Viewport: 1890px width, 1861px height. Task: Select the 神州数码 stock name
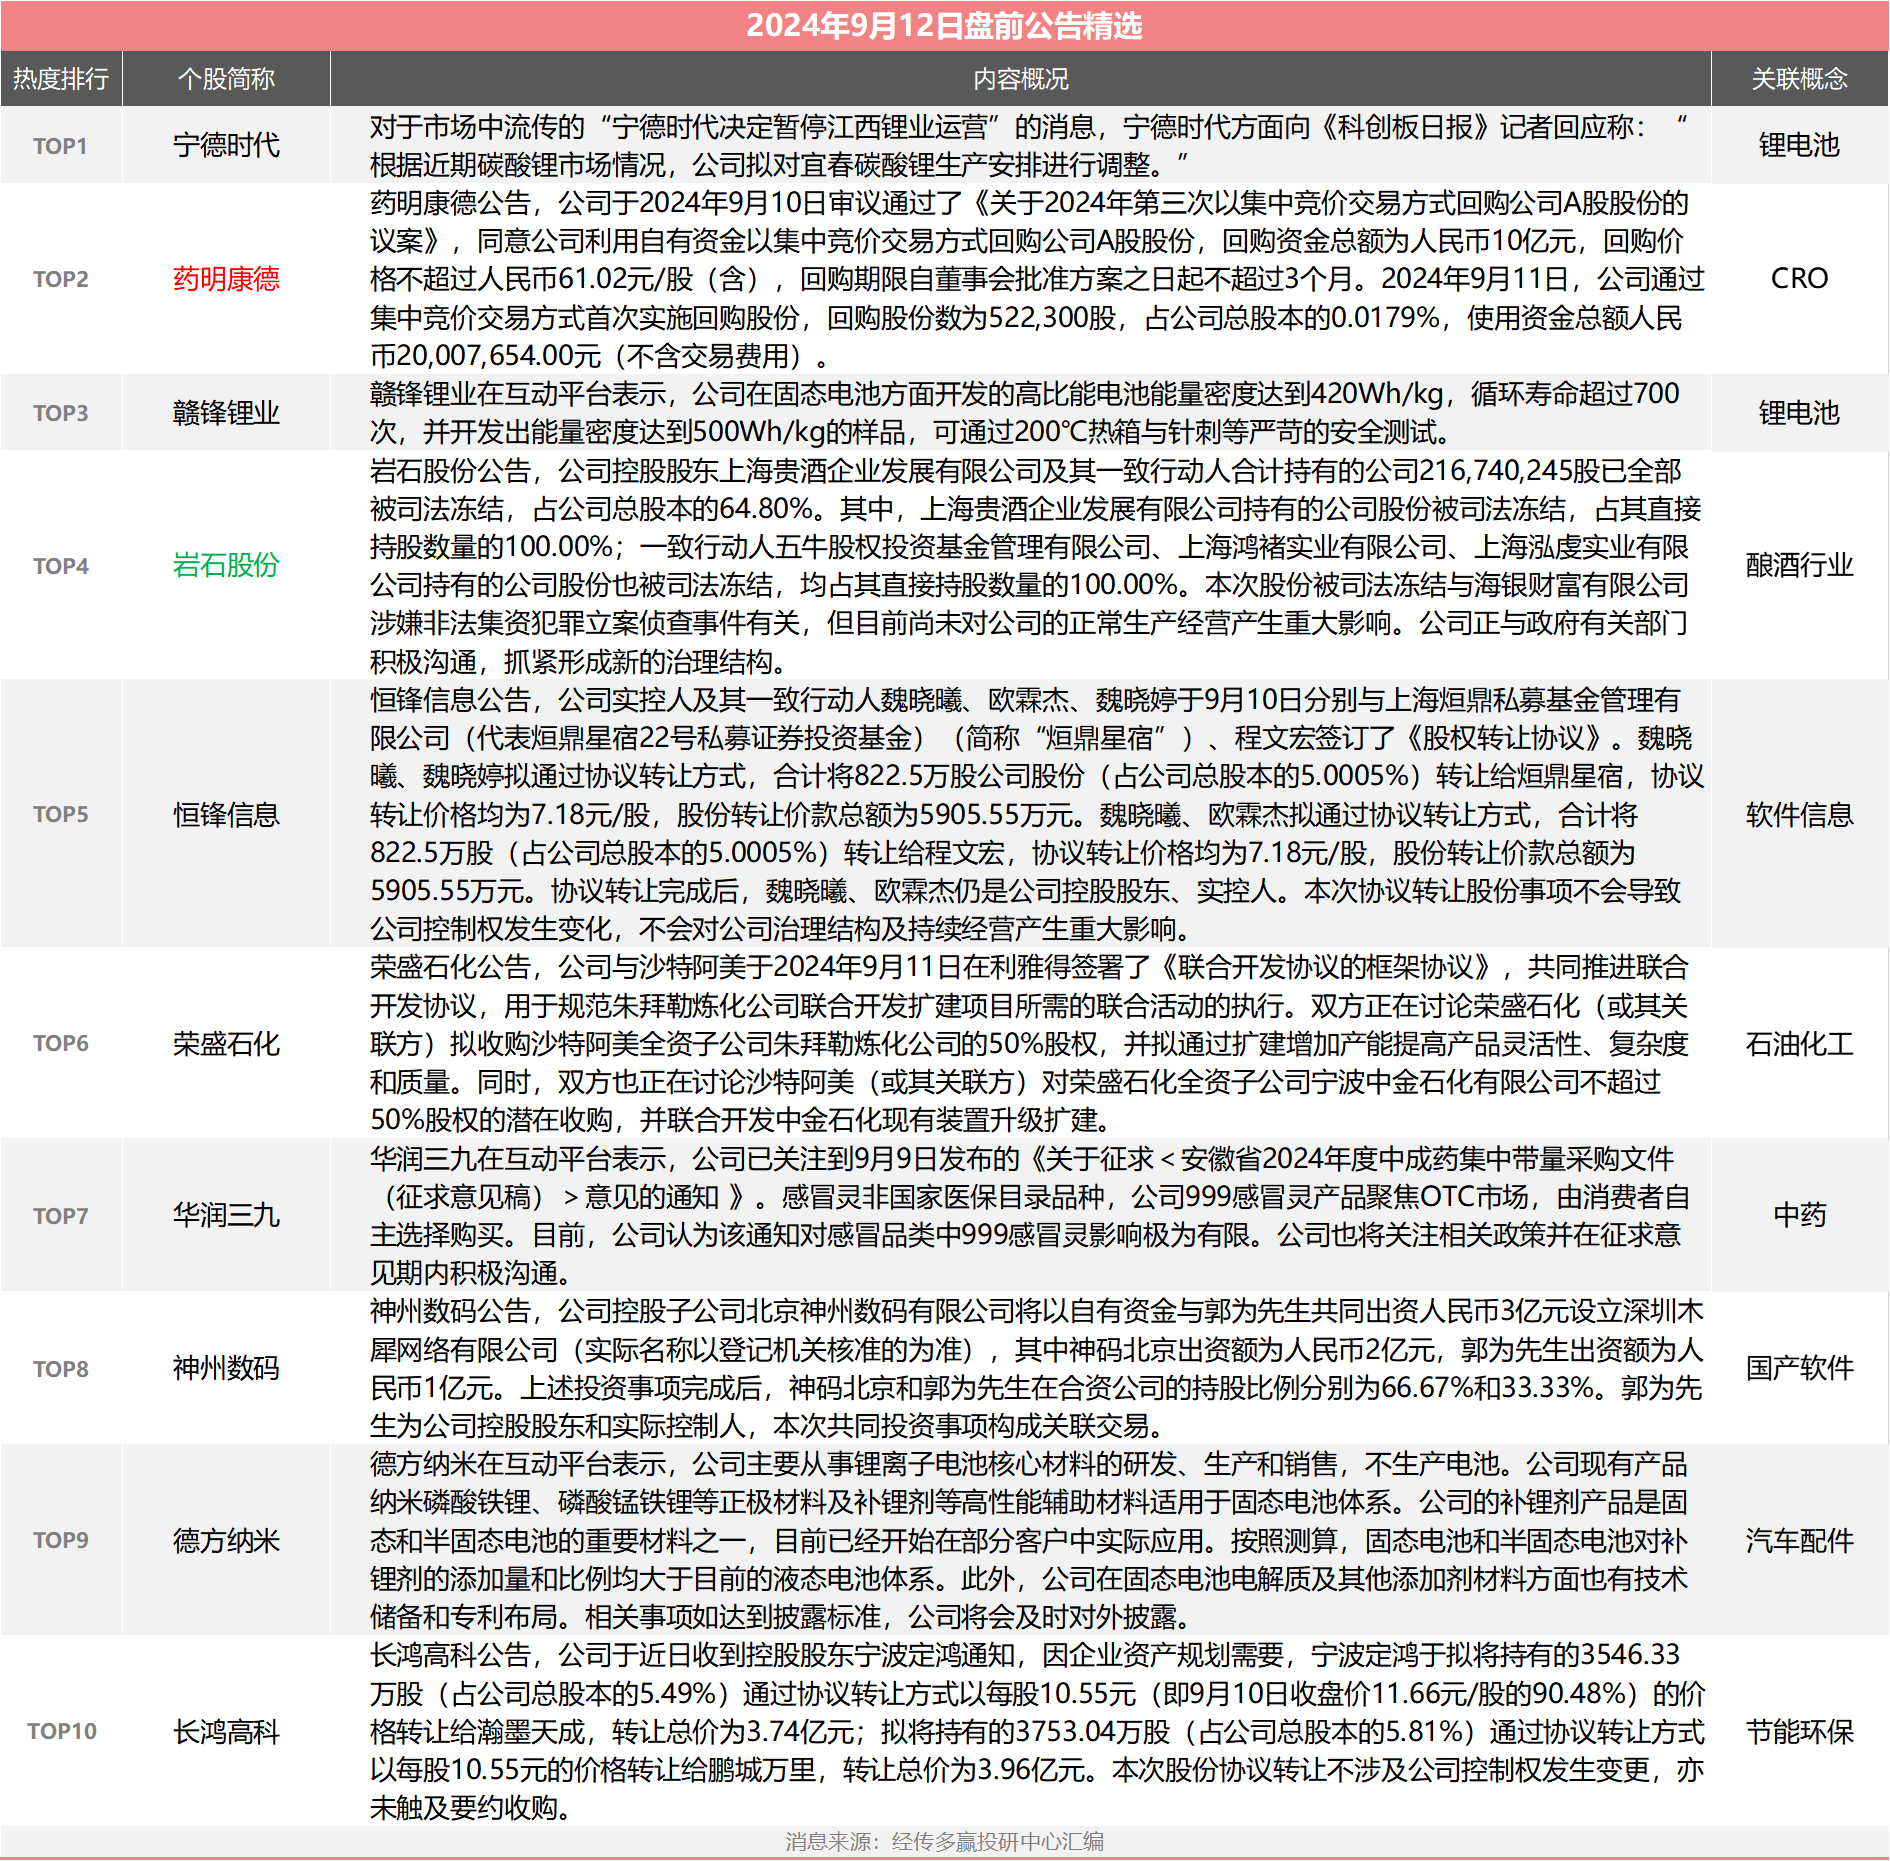pos(226,1368)
